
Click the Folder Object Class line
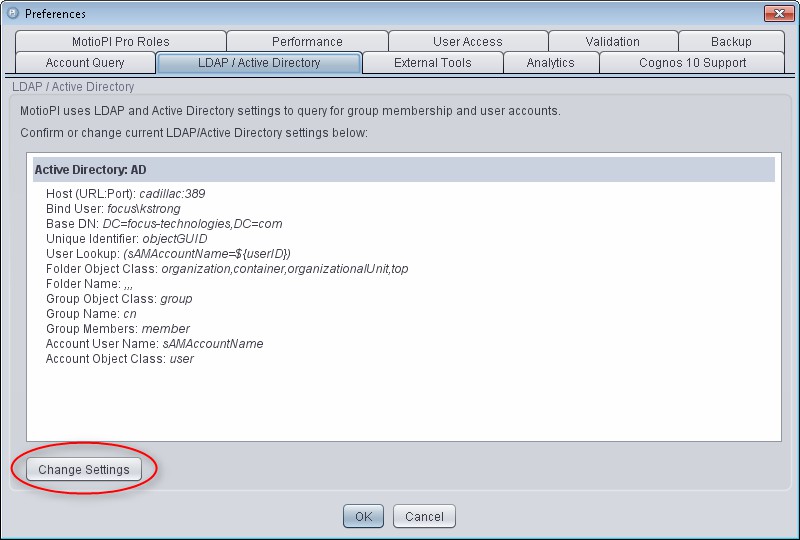pos(227,268)
